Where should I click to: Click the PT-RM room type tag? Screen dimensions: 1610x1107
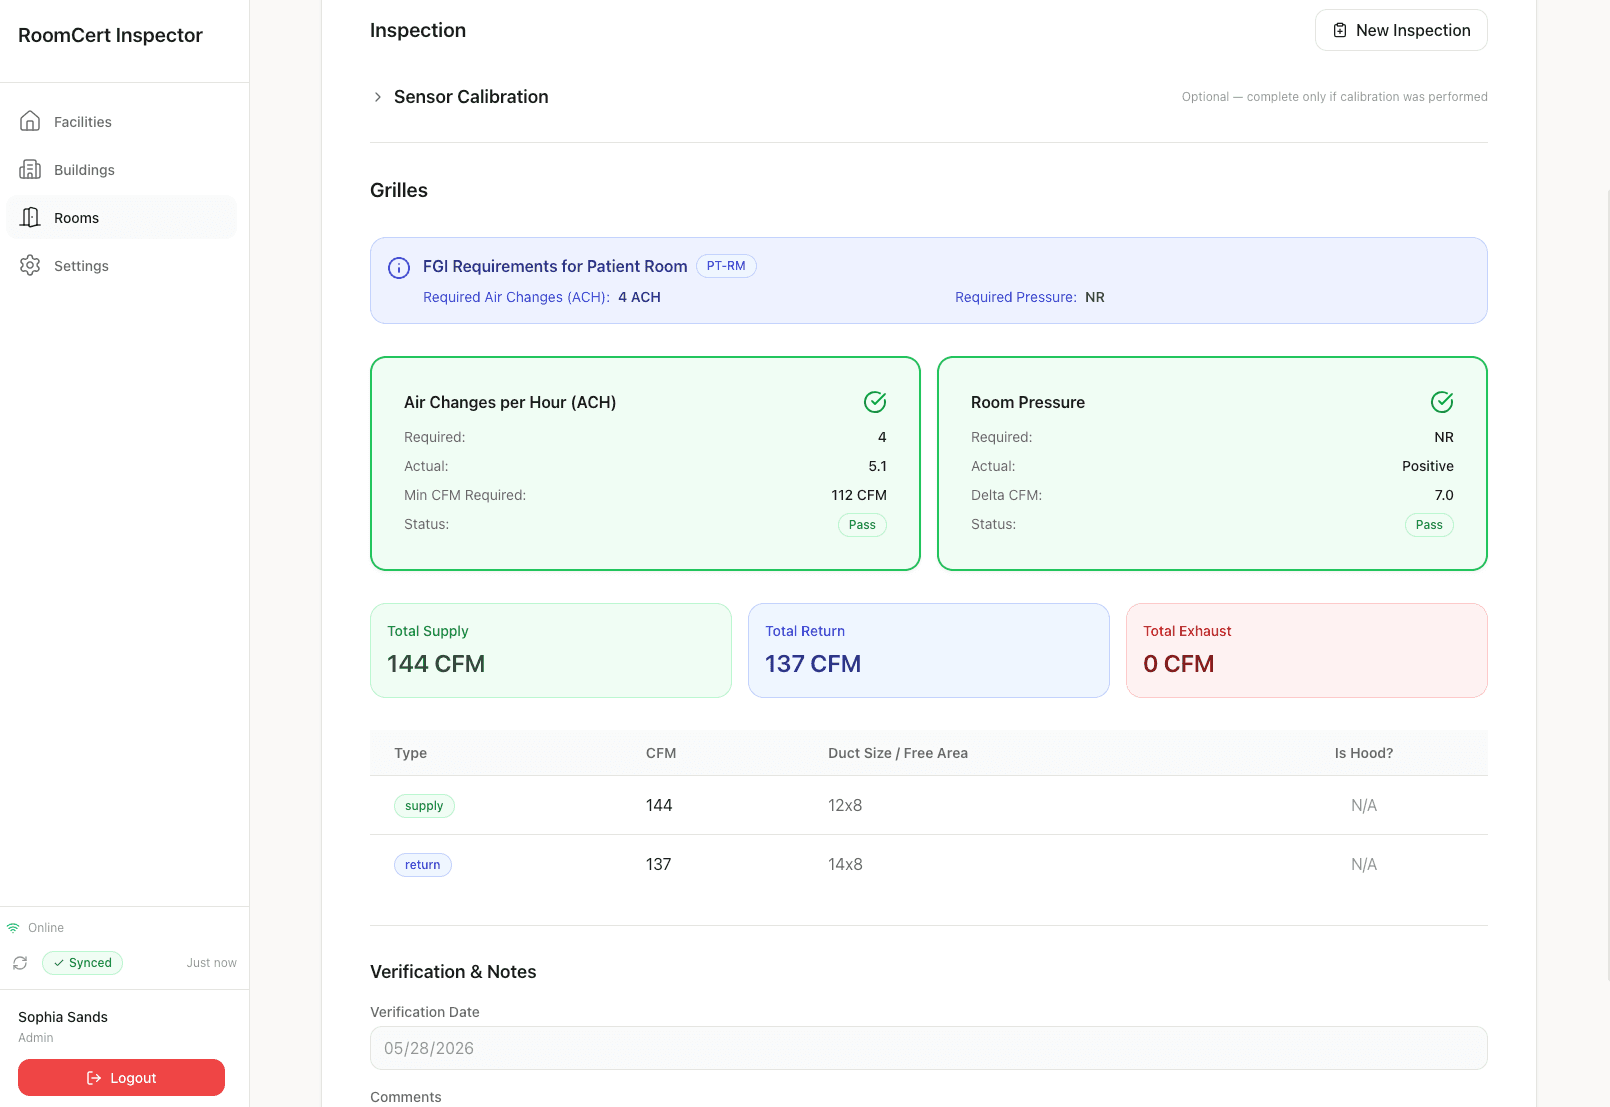click(726, 266)
